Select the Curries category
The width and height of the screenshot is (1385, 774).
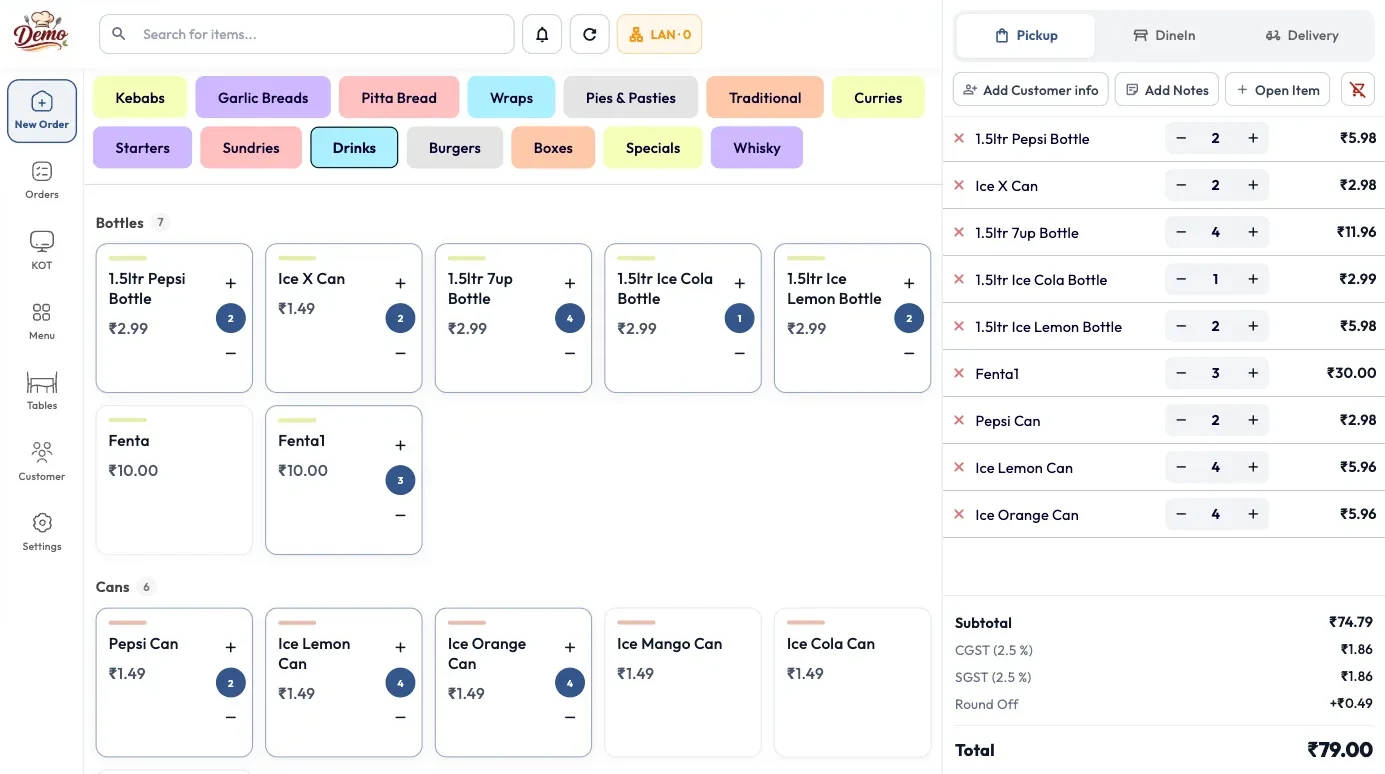point(878,97)
